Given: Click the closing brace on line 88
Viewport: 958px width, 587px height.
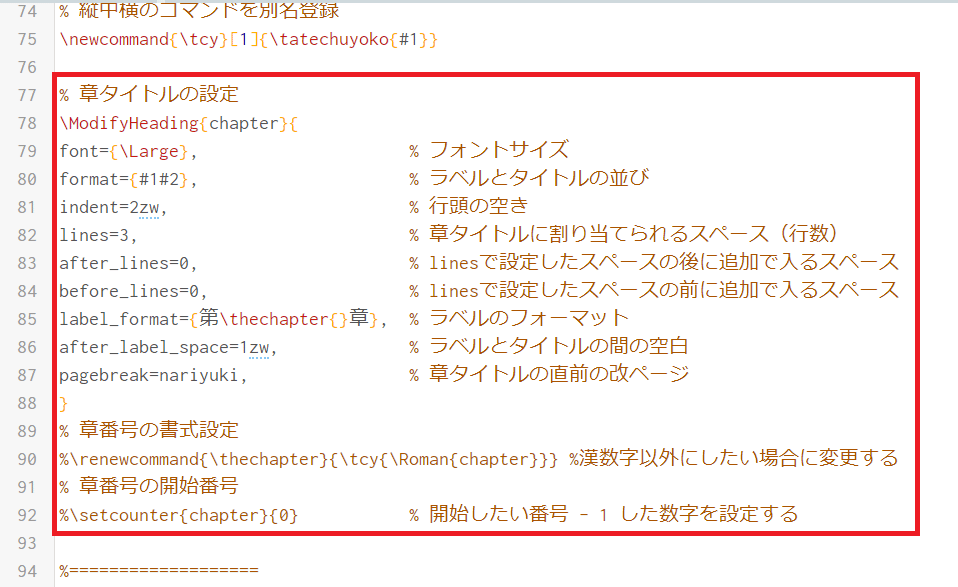Looking at the screenshot, I should (63, 404).
